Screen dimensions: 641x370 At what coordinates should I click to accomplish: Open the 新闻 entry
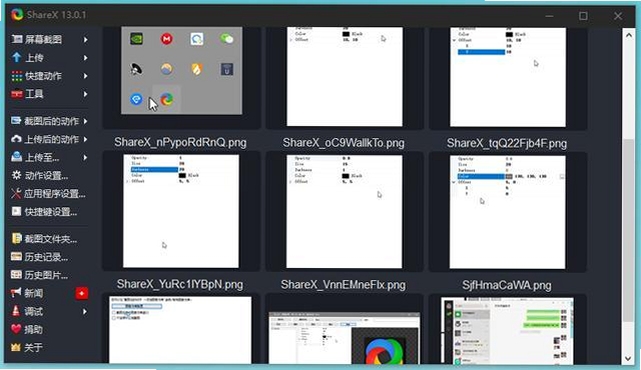(49, 293)
